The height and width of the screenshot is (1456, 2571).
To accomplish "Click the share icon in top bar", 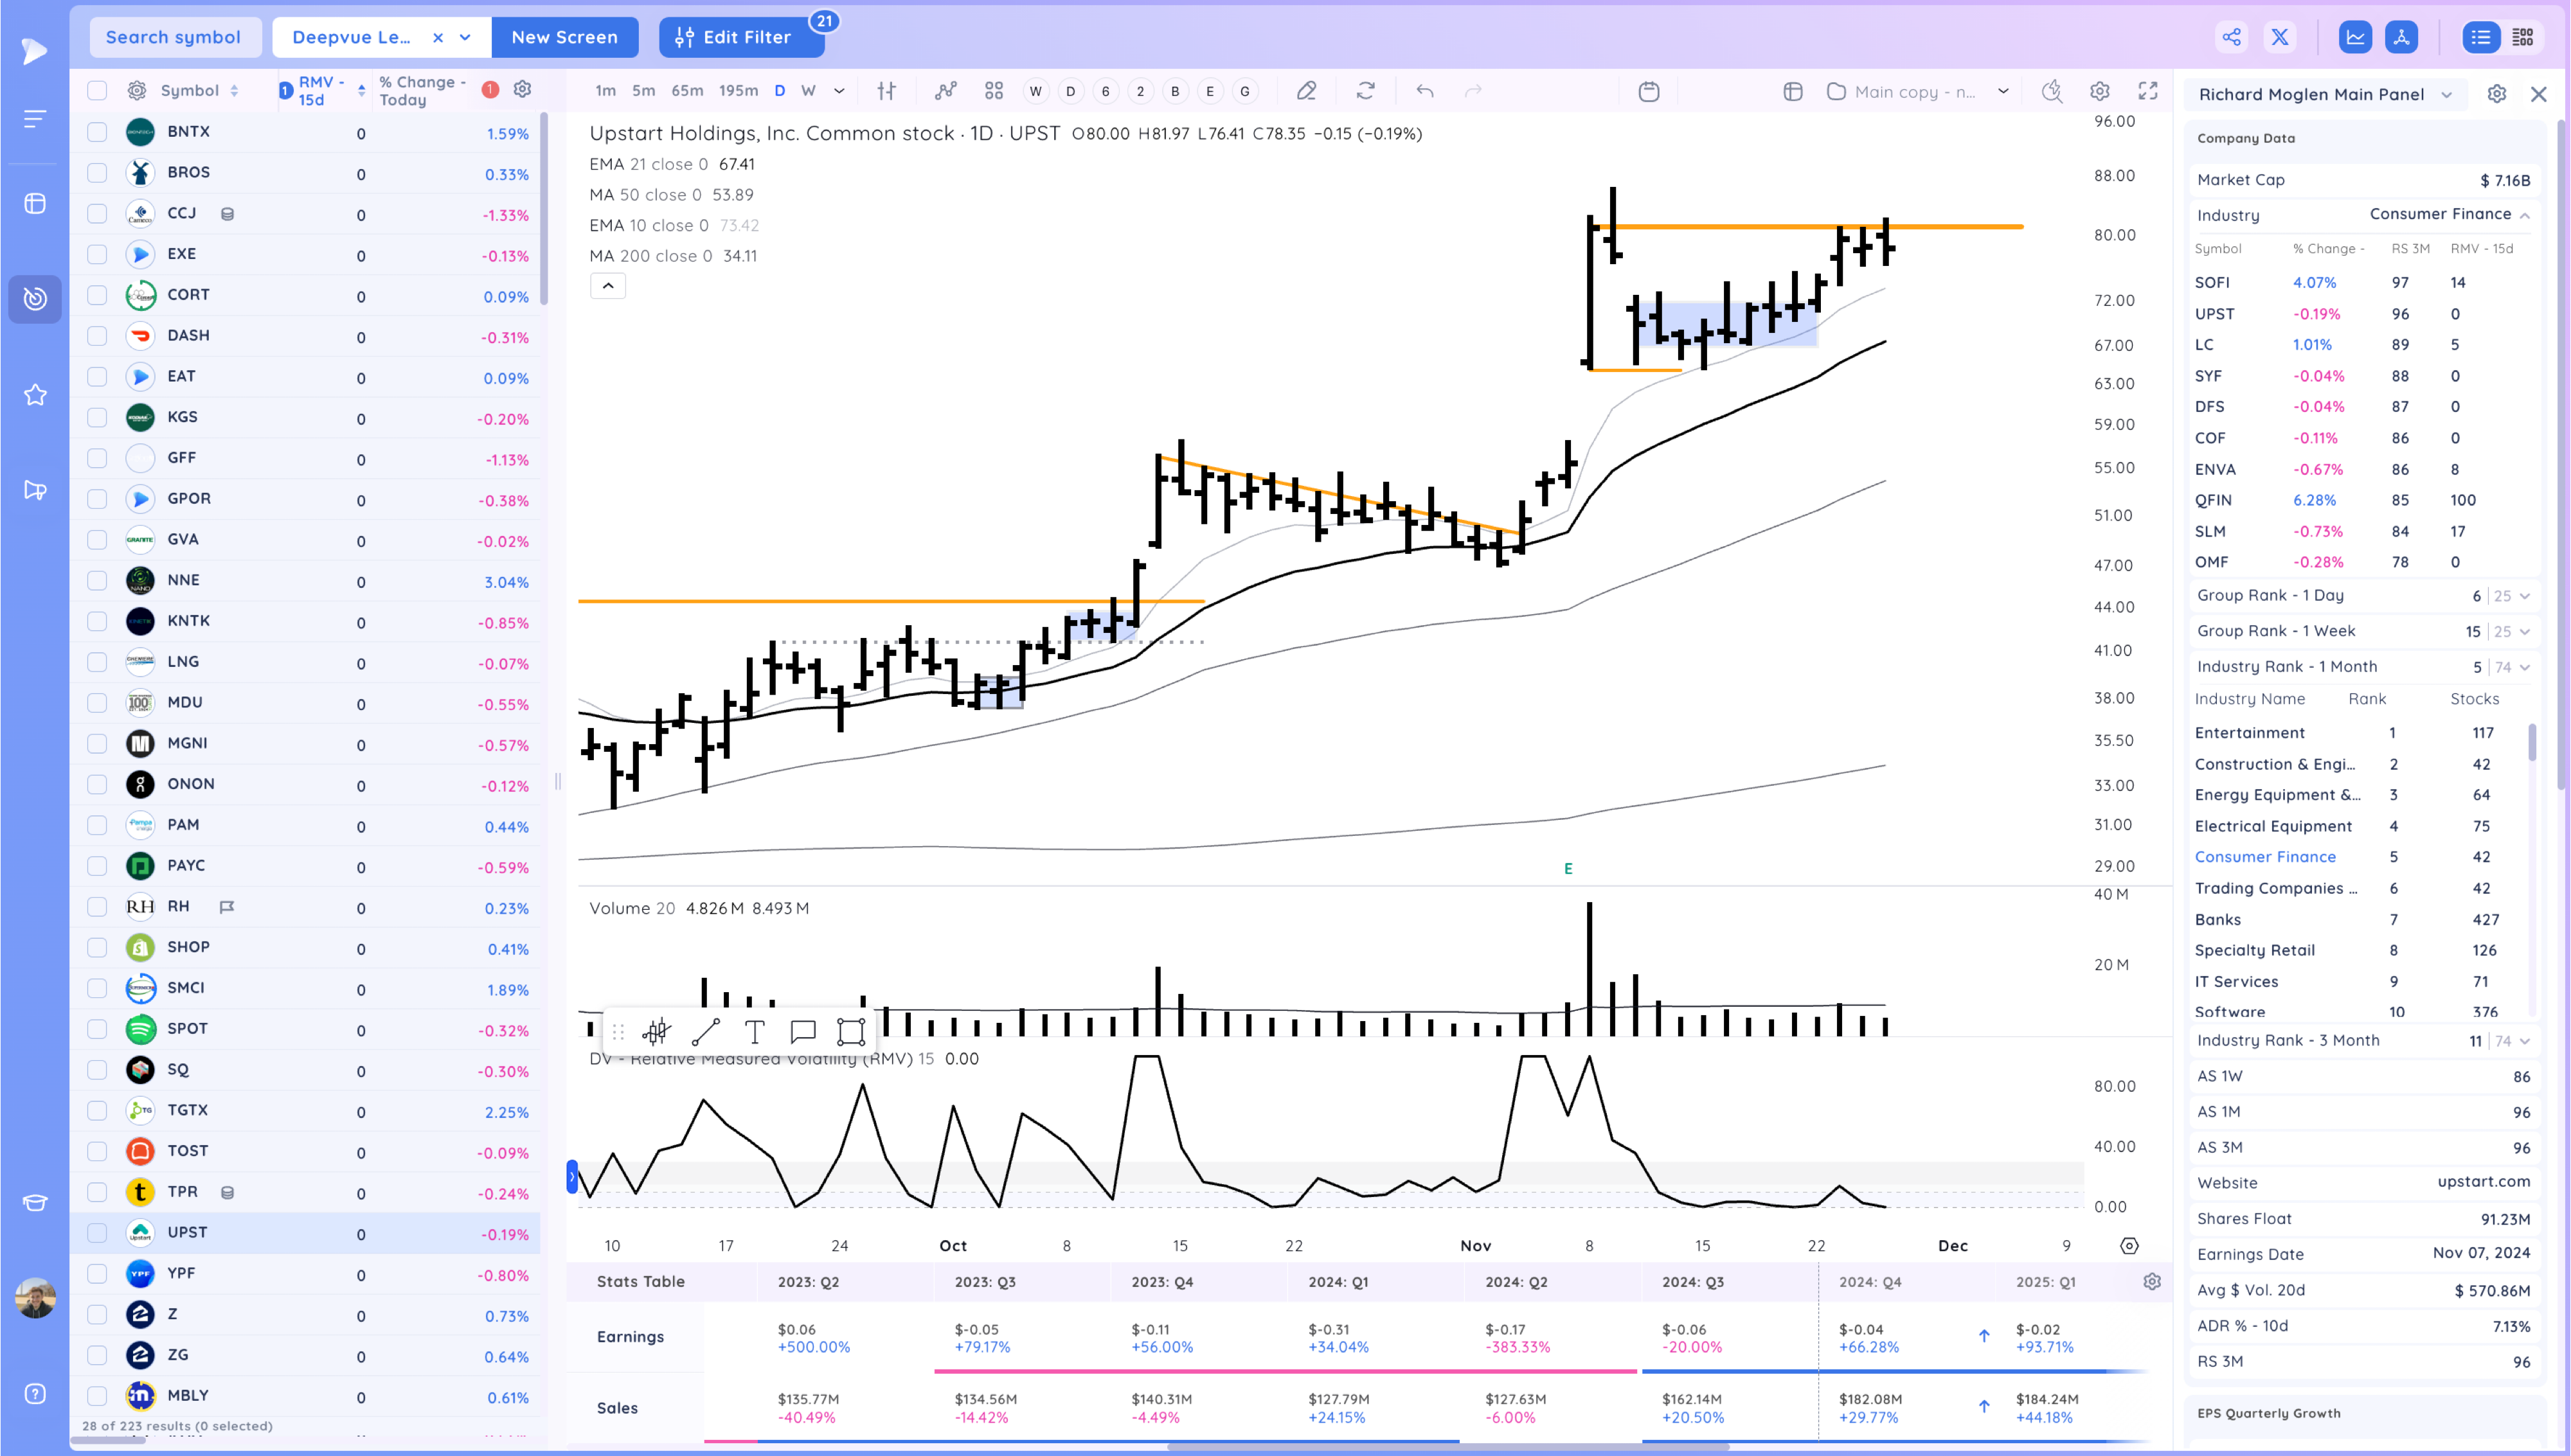I will pyautogui.click(x=2231, y=38).
